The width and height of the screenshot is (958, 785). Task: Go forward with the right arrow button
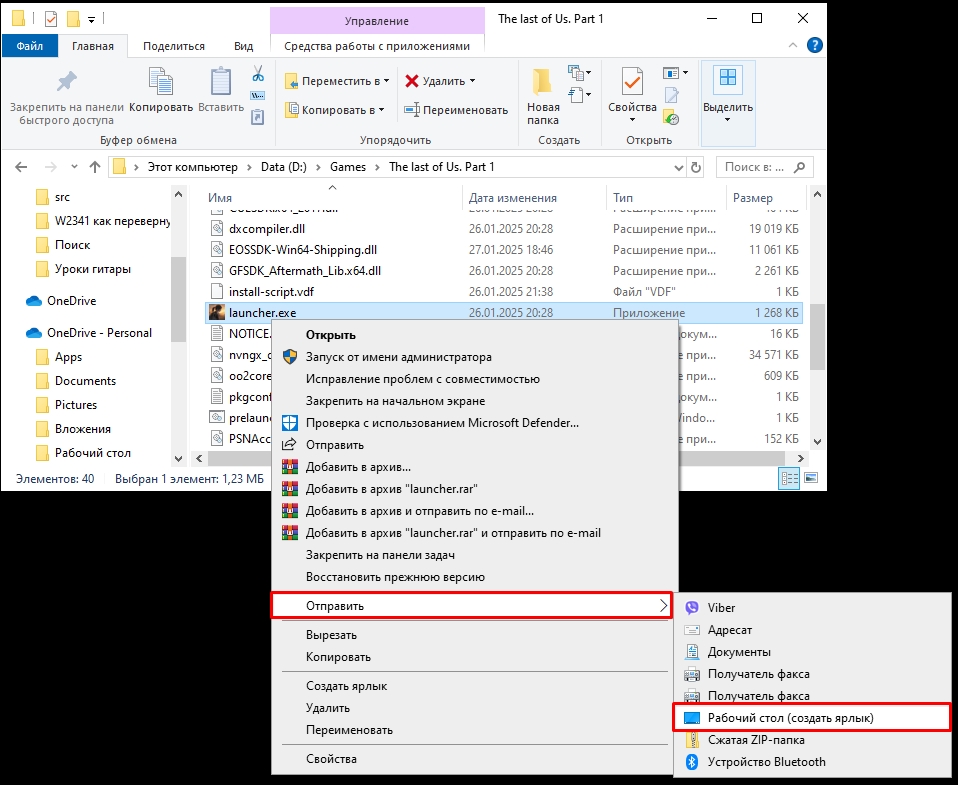point(51,167)
